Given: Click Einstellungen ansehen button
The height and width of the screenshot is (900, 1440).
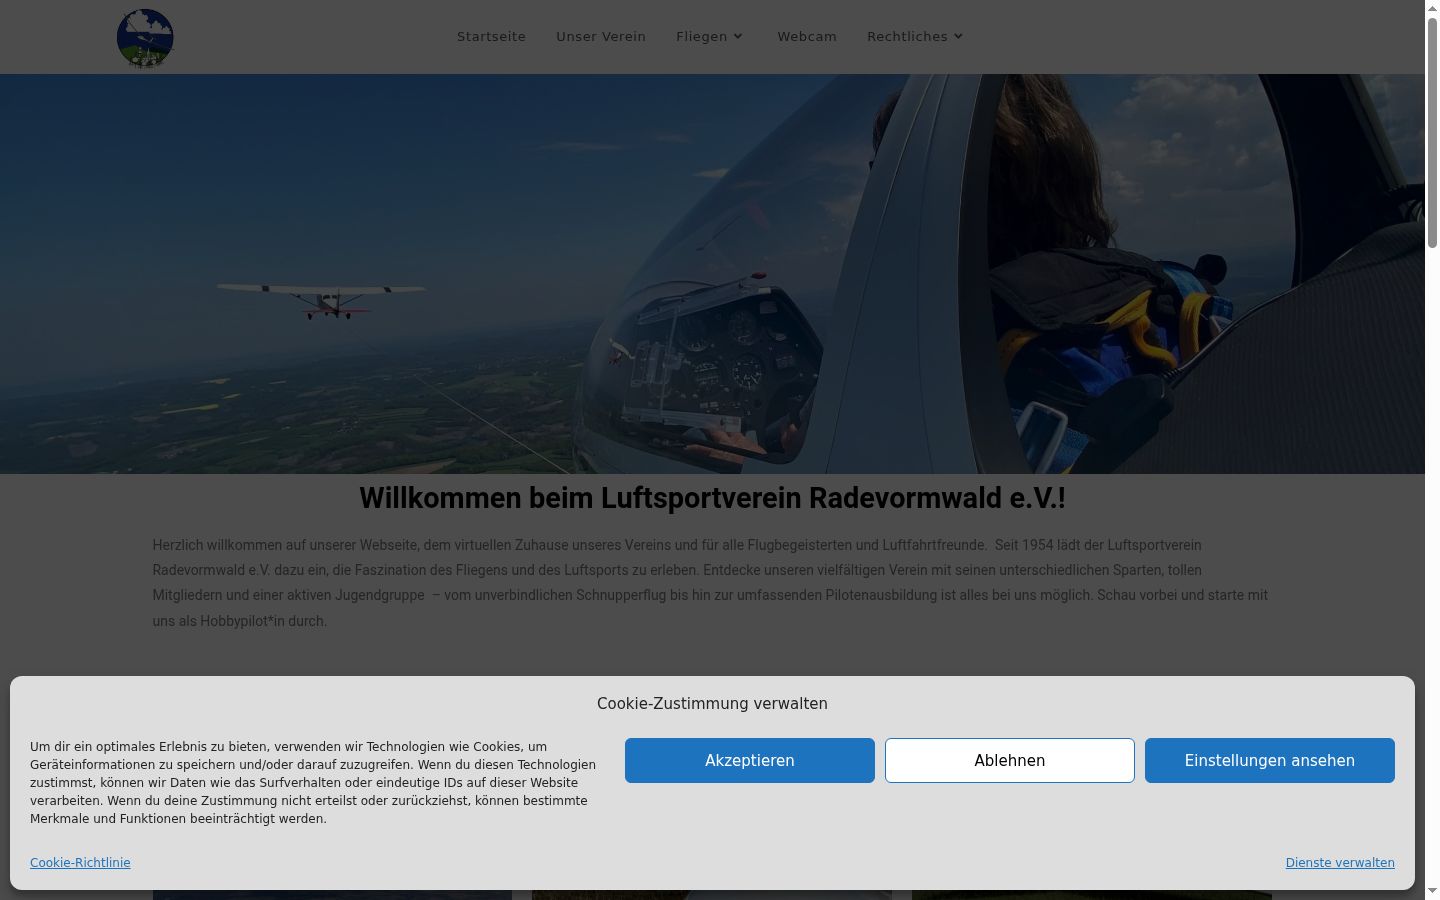Looking at the screenshot, I should pos(1270,760).
